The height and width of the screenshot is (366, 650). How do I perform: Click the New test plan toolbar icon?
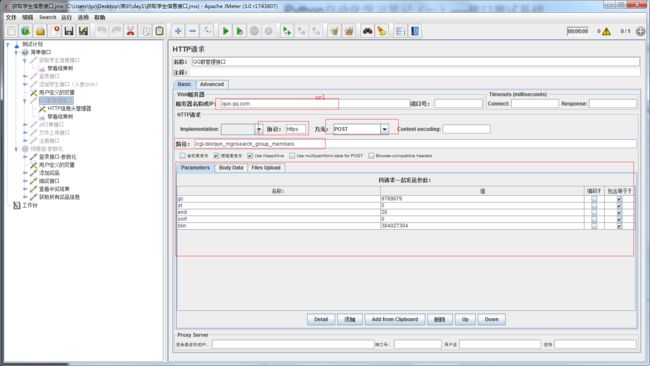(12, 31)
